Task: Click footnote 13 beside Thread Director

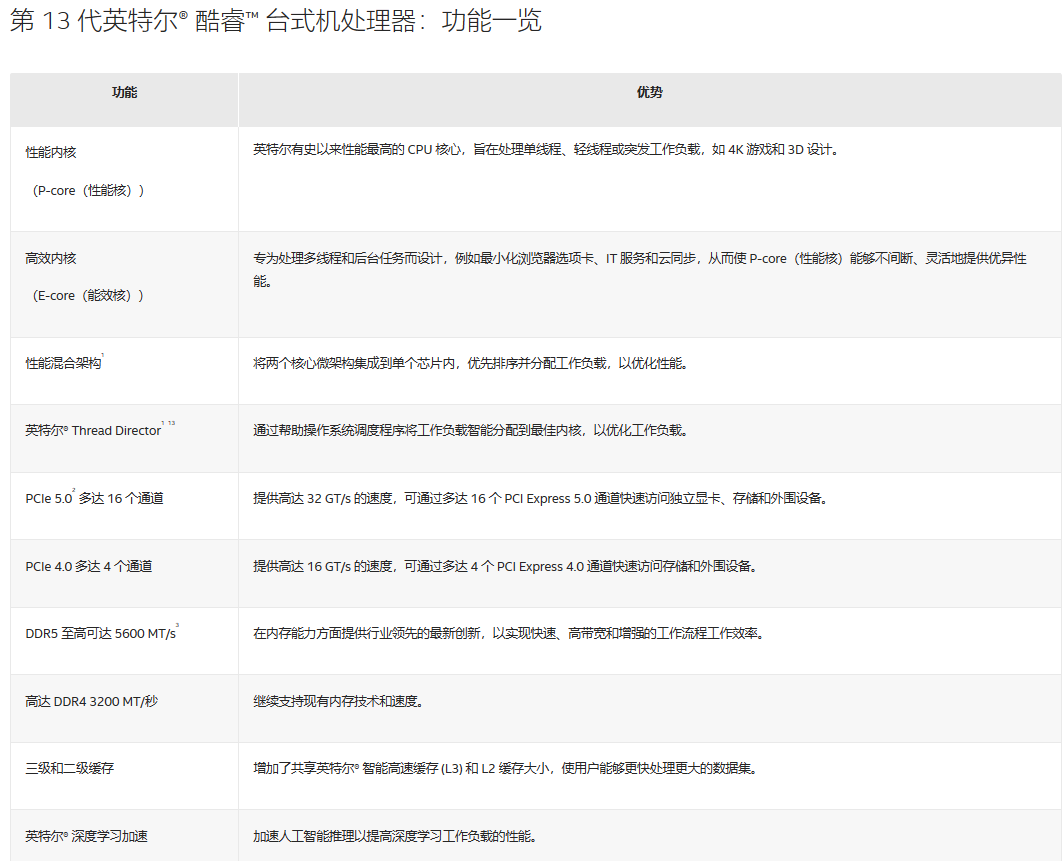Action: tap(171, 423)
